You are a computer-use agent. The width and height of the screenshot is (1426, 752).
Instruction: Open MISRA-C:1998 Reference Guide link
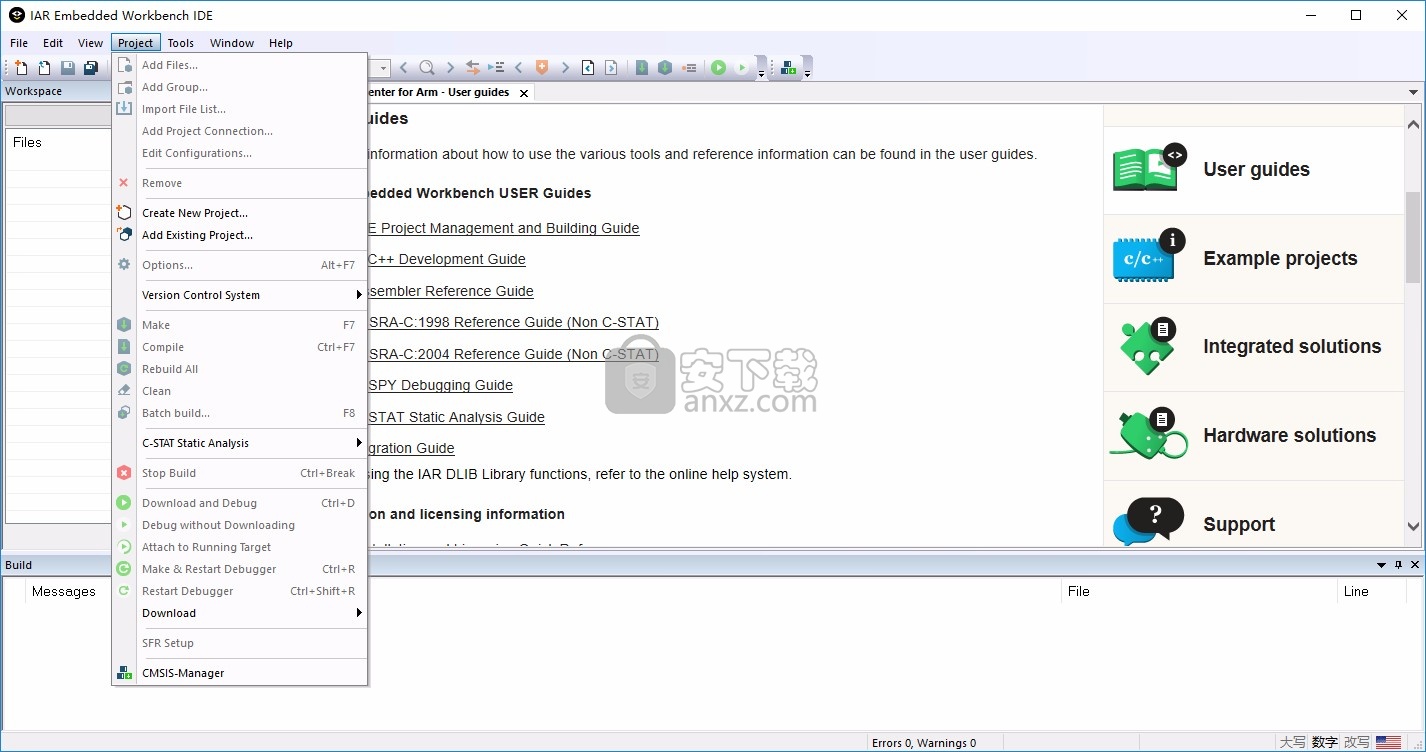(514, 322)
